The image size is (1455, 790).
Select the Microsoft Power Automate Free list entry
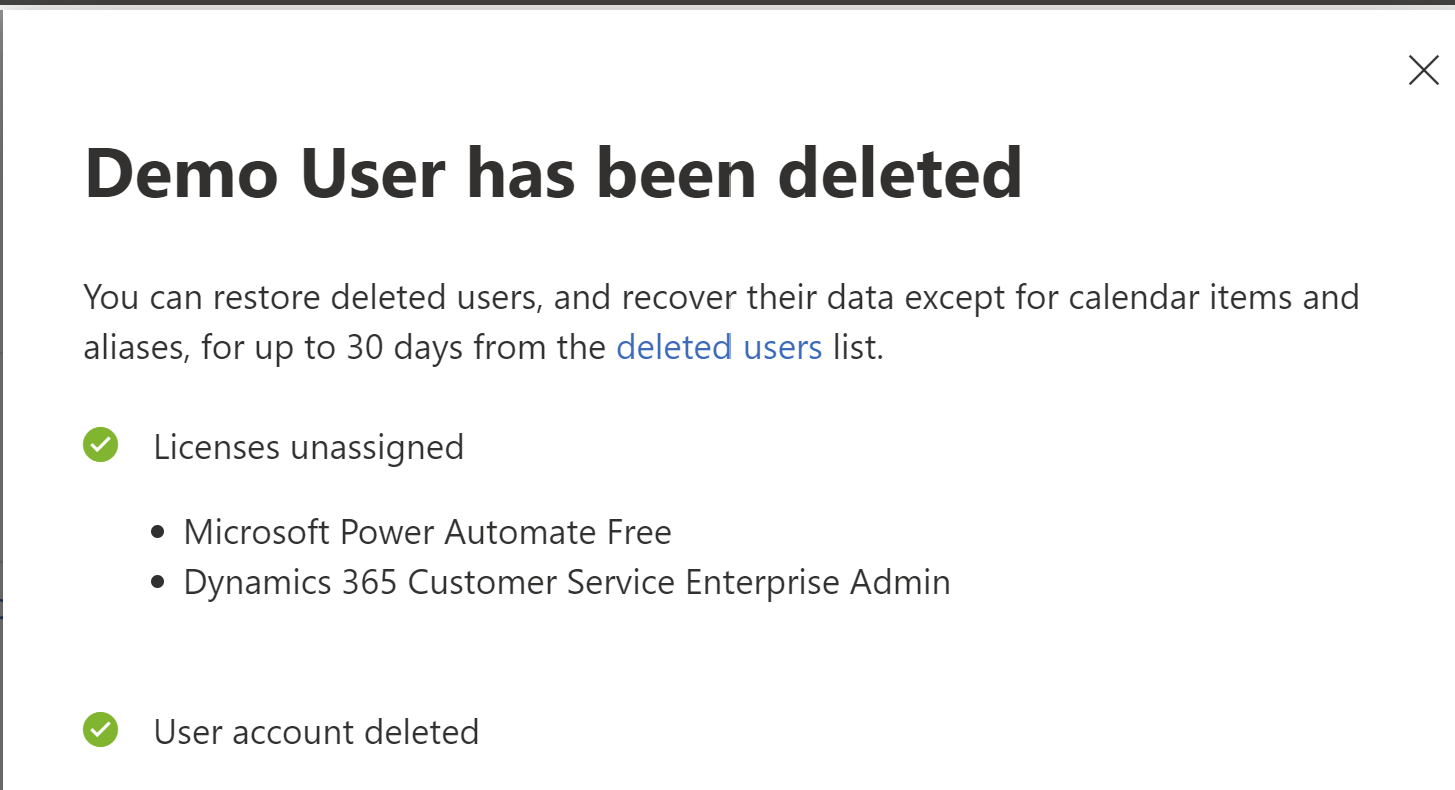click(x=427, y=531)
